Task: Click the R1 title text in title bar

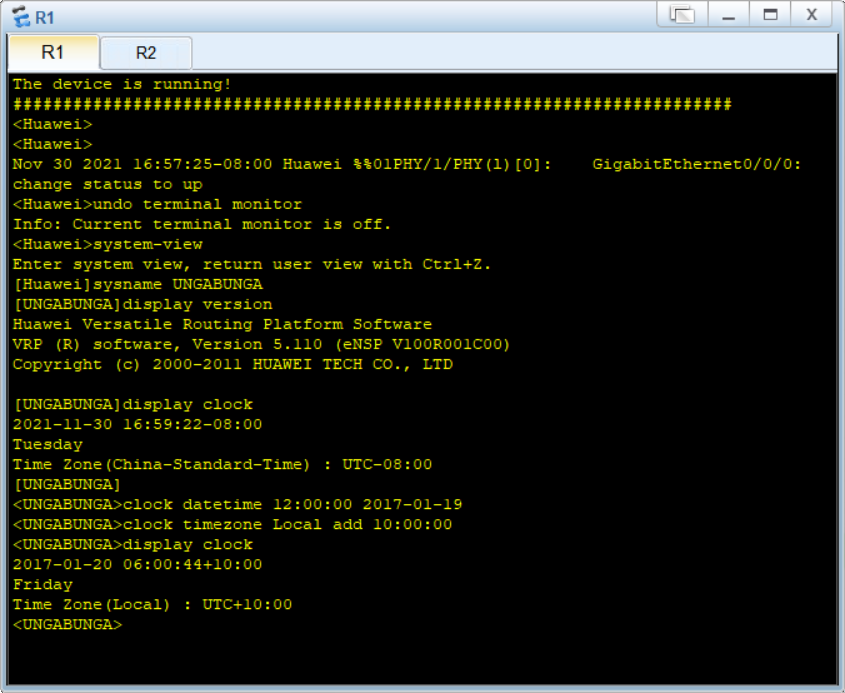Action: click(x=45, y=18)
